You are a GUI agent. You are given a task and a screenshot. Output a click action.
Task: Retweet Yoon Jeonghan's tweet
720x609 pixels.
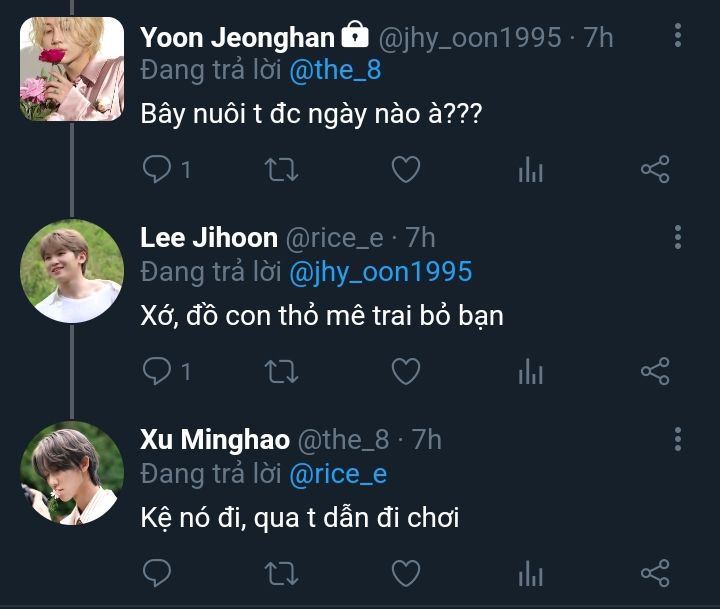click(281, 170)
